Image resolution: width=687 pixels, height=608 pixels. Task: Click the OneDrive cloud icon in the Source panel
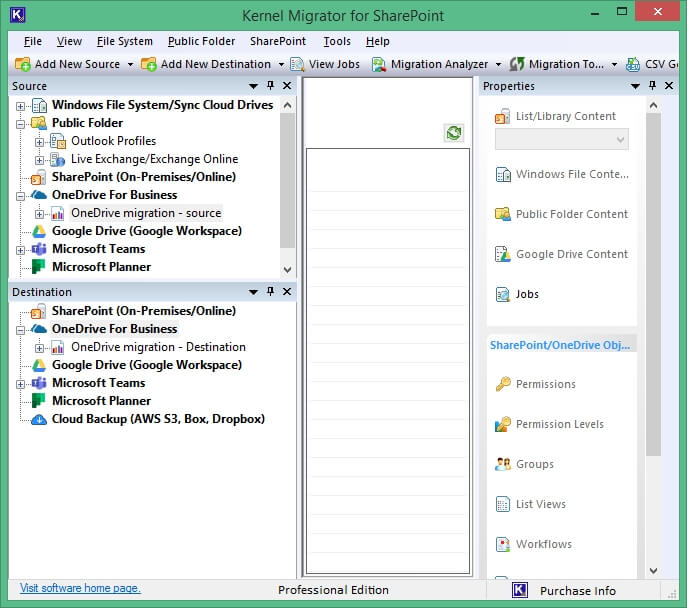pos(39,195)
